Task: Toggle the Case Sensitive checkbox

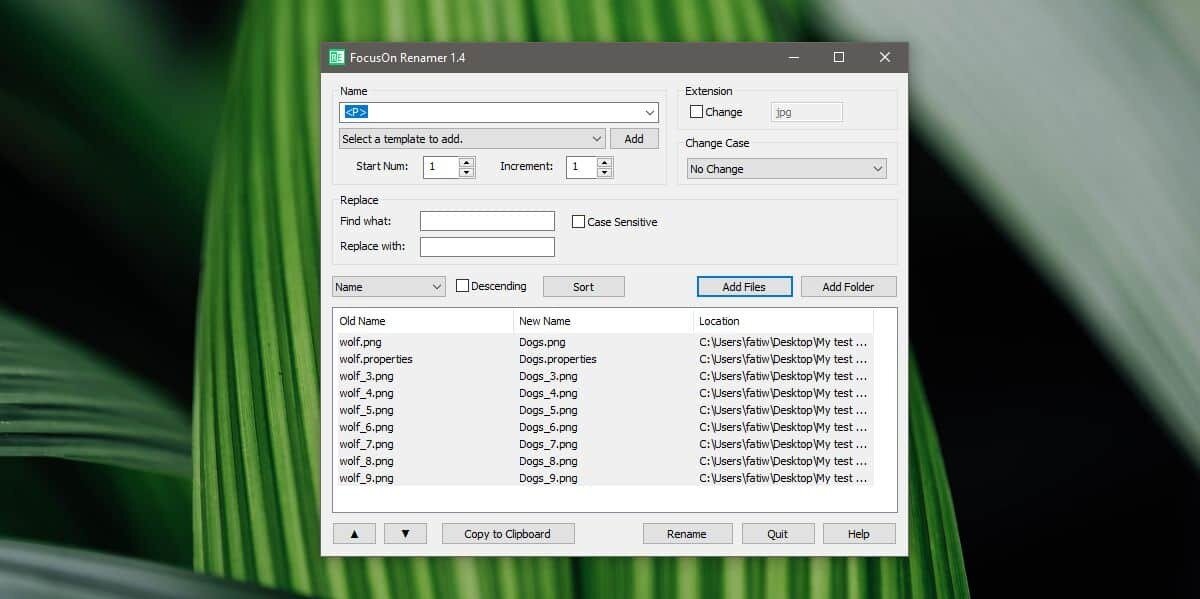Action: click(578, 222)
